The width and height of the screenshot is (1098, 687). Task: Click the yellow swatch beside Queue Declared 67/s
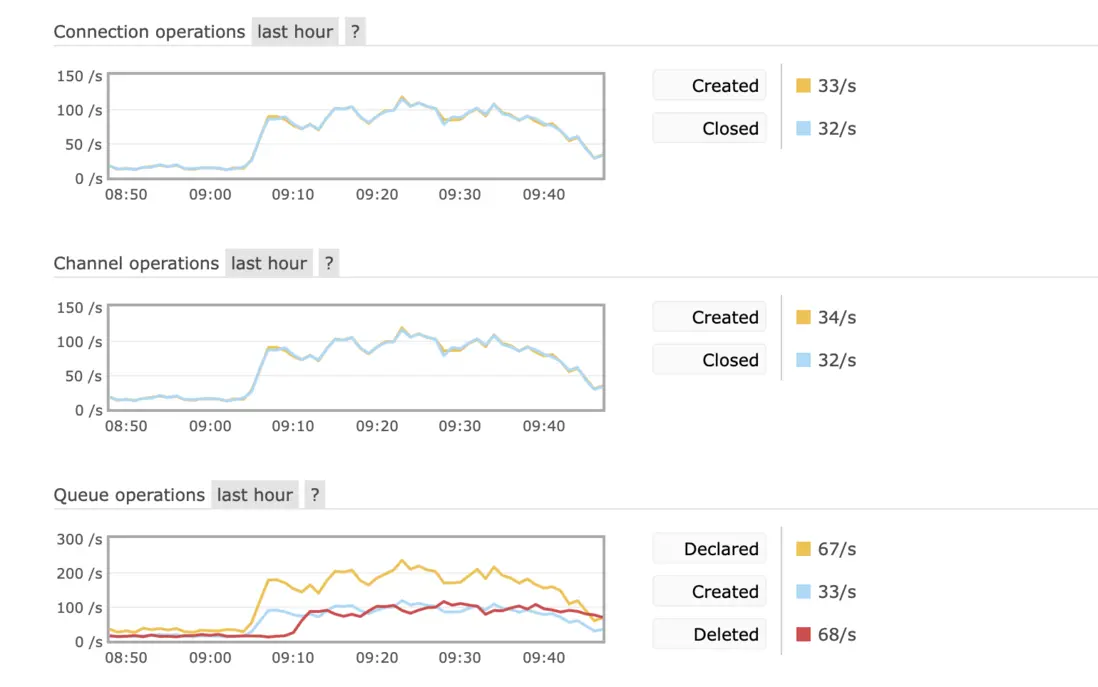tap(803, 549)
